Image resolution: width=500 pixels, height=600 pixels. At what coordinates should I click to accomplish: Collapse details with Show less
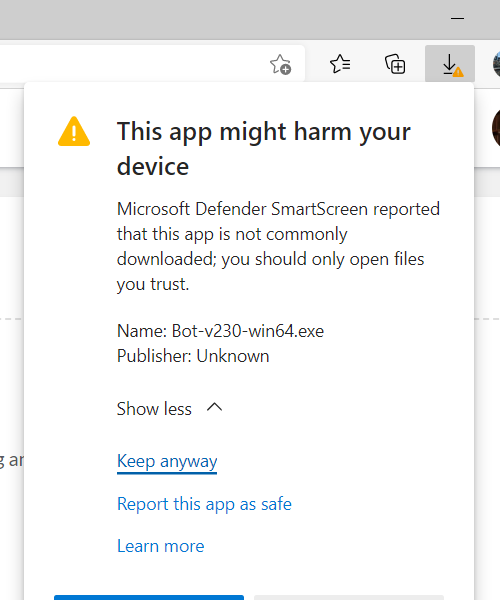click(169, 409)
